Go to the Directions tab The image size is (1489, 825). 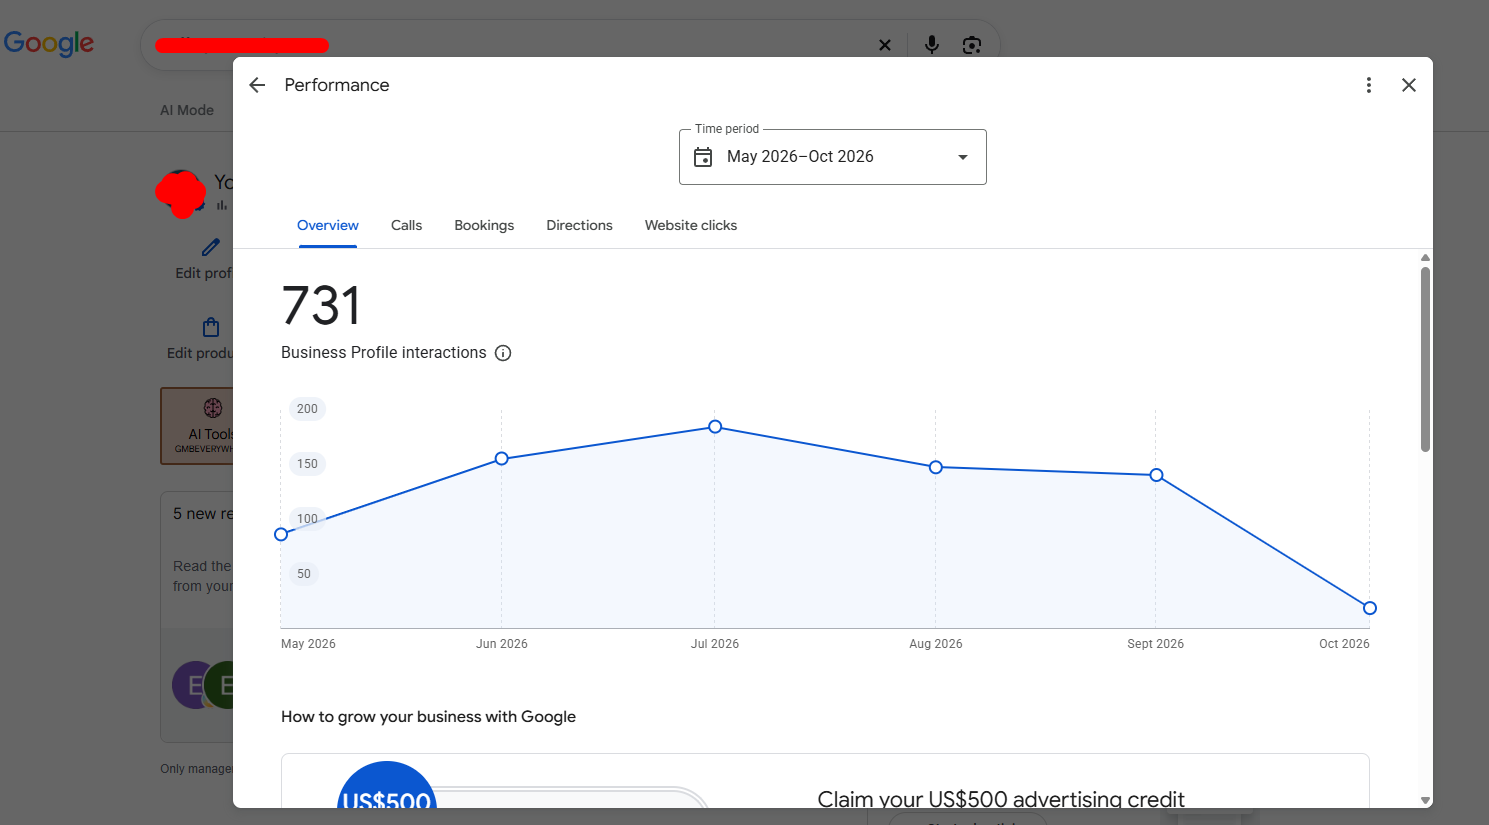579,226
